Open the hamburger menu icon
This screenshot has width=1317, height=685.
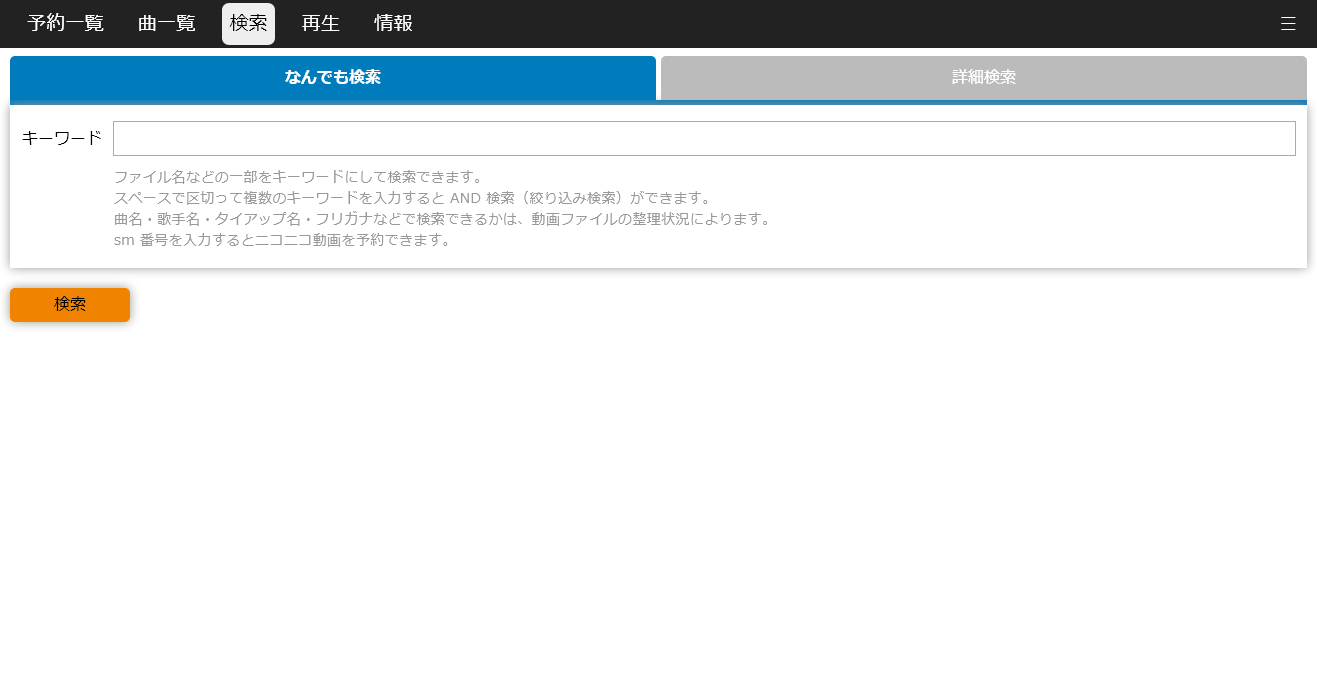pyautogui.click(x=1288, y=24)
